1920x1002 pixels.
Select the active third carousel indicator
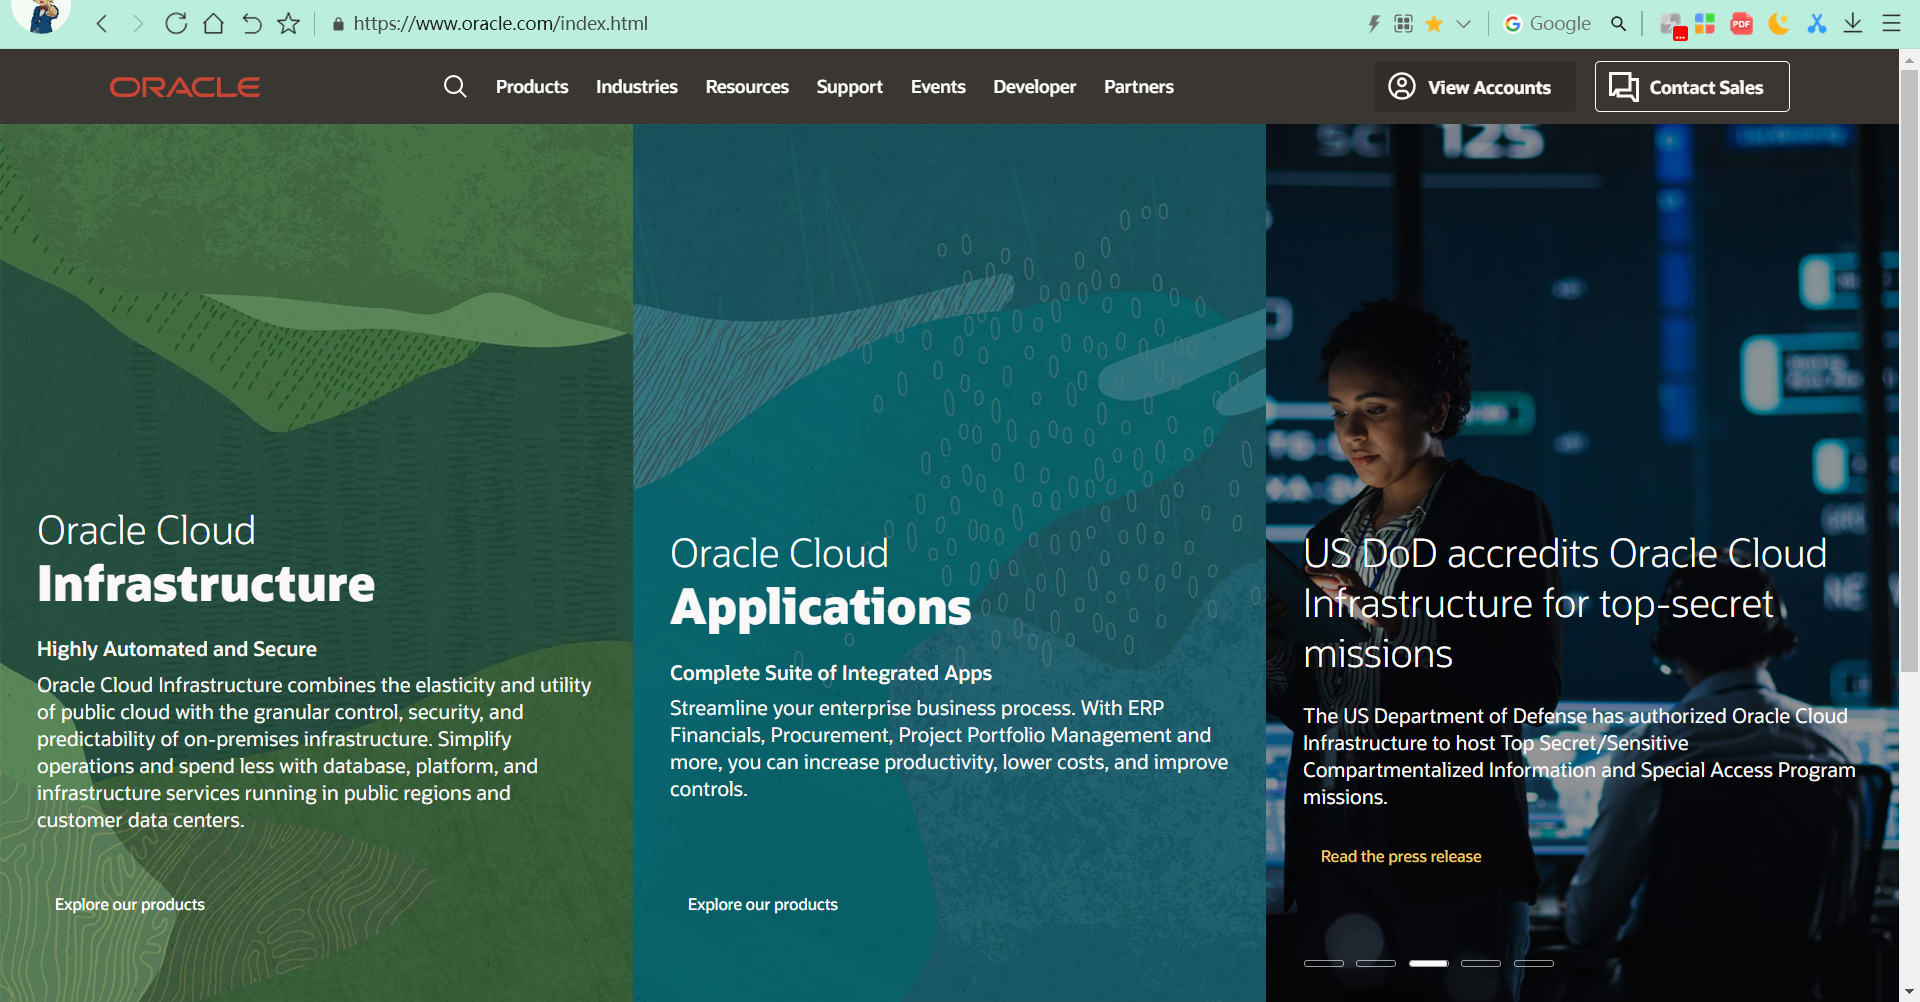tap(1429, 963)
